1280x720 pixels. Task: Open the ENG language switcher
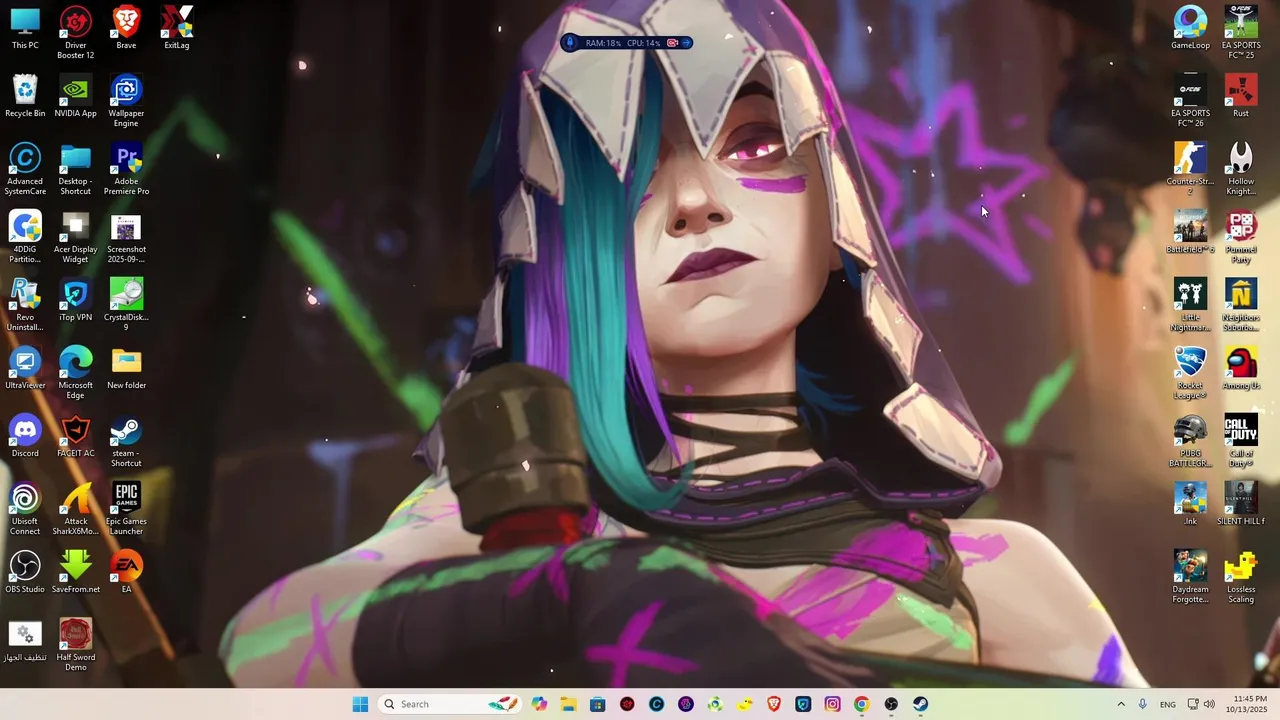coord(1168,704)
